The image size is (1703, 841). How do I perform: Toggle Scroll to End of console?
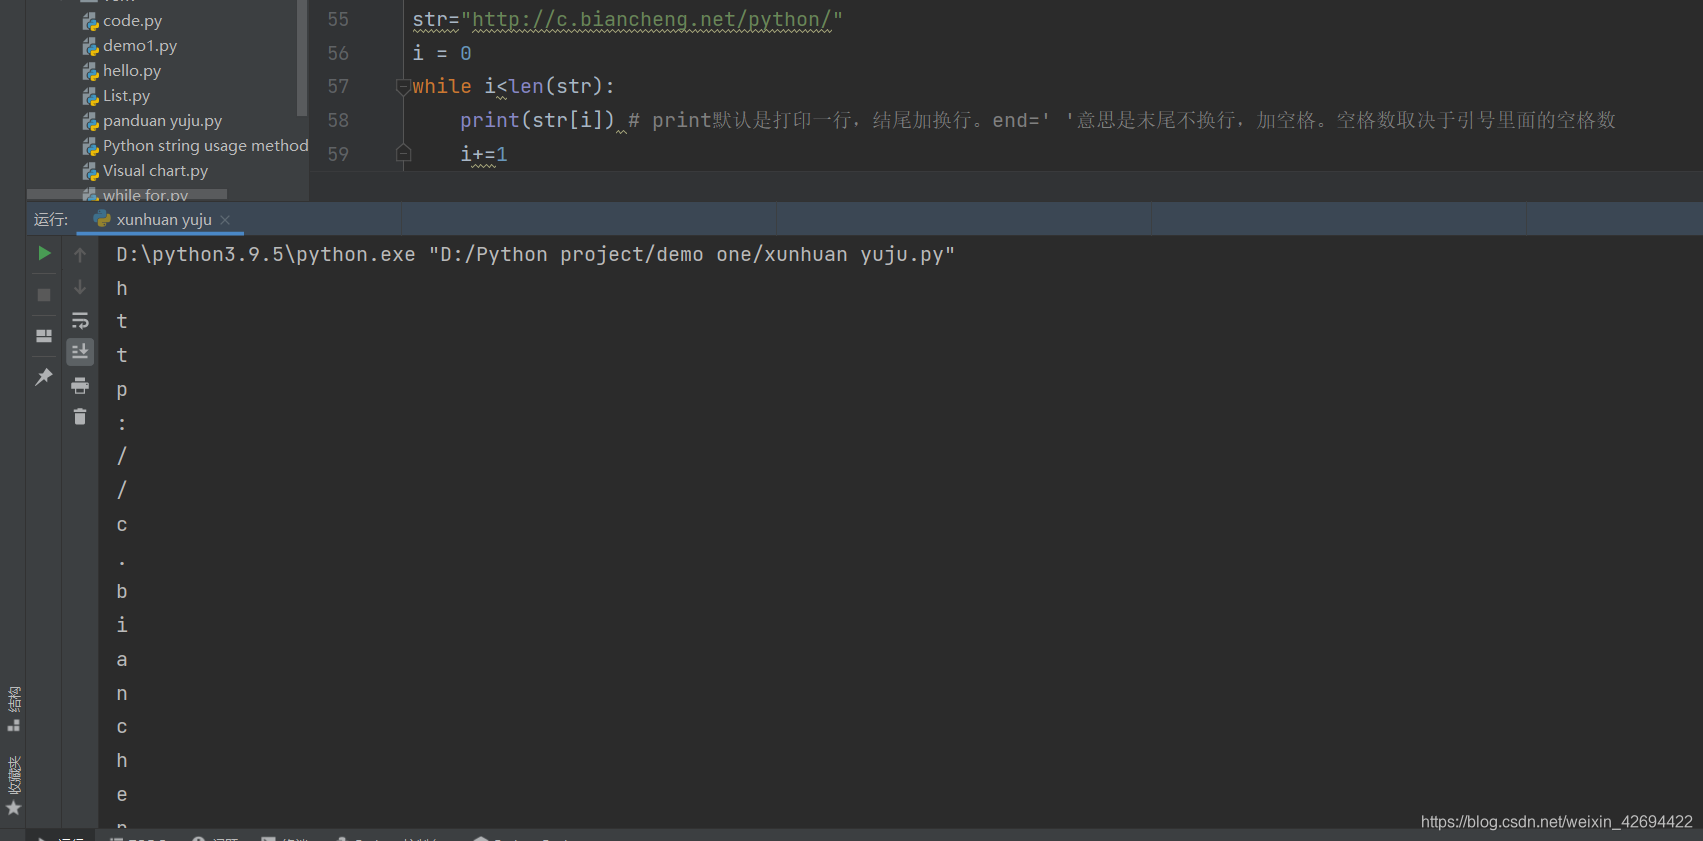tap(80, 352)
